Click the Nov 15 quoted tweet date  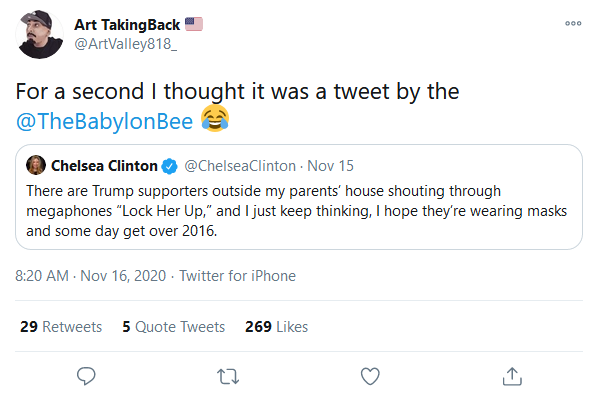pyautogui.click(x=331, y=166)
